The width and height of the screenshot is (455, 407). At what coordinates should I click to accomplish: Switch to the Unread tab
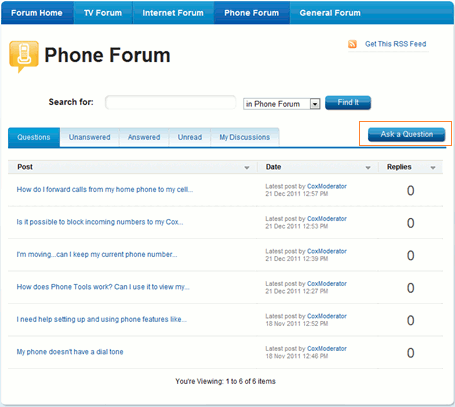190,137
